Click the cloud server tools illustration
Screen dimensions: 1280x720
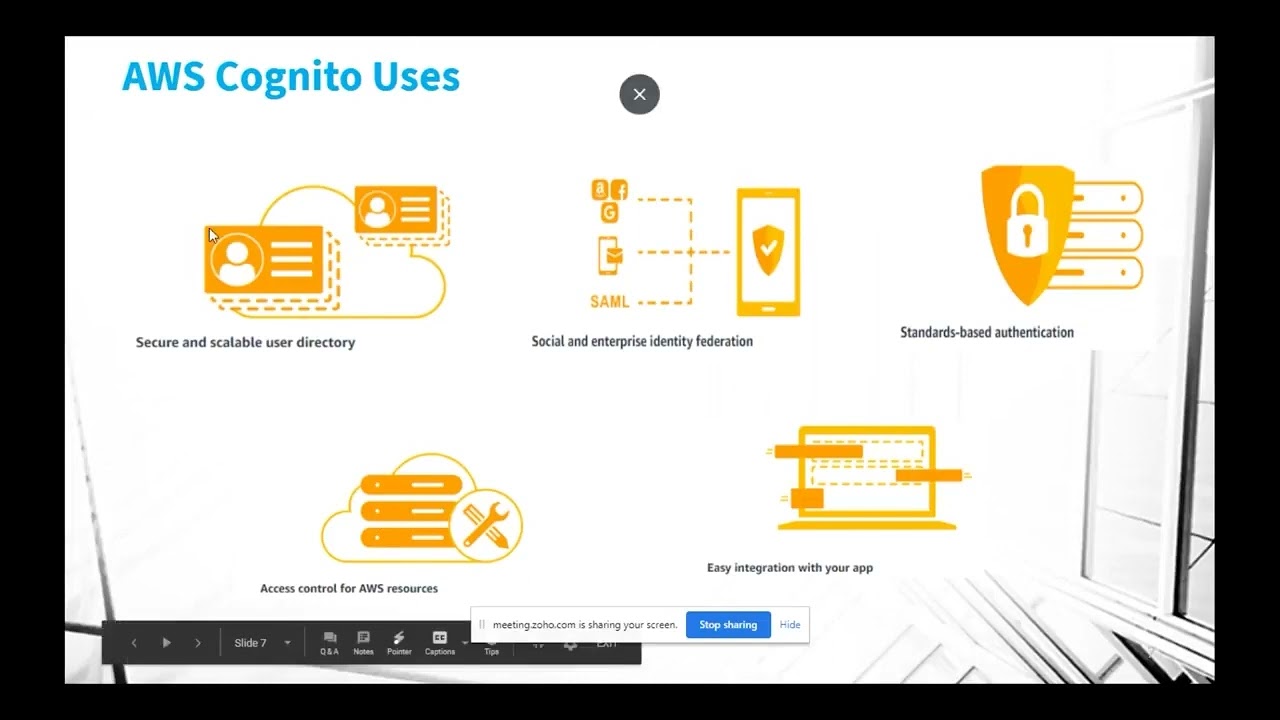pyautogui.click(x=421, y=507)
